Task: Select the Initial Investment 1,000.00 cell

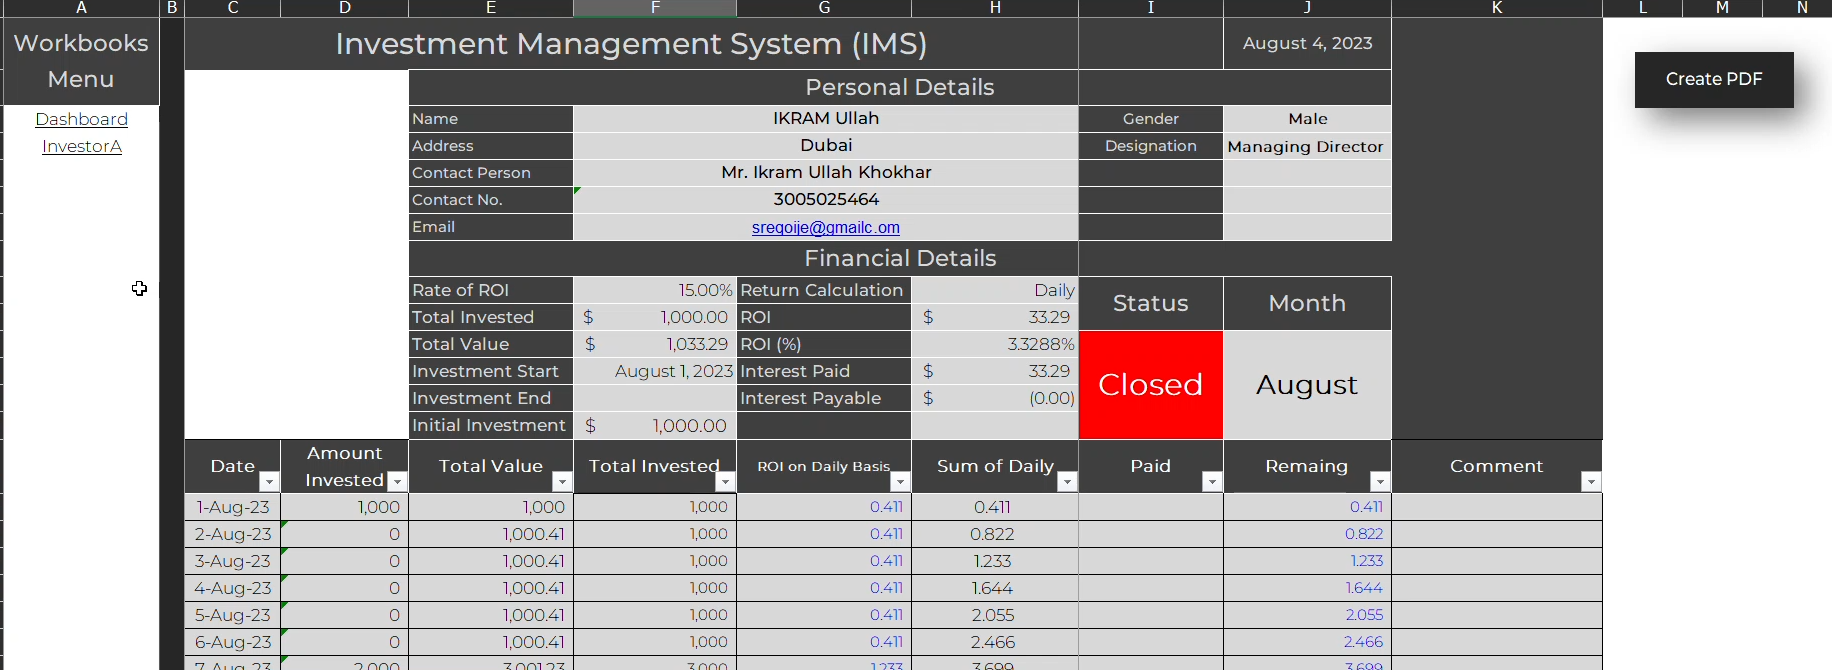Action: (x=655, y=425)
